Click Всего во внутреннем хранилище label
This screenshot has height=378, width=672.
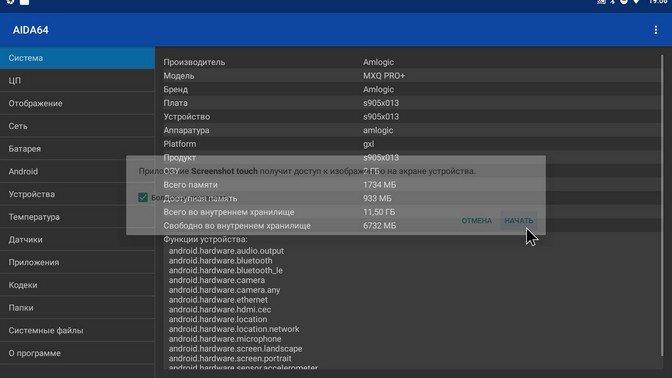[x=229, y=212]
